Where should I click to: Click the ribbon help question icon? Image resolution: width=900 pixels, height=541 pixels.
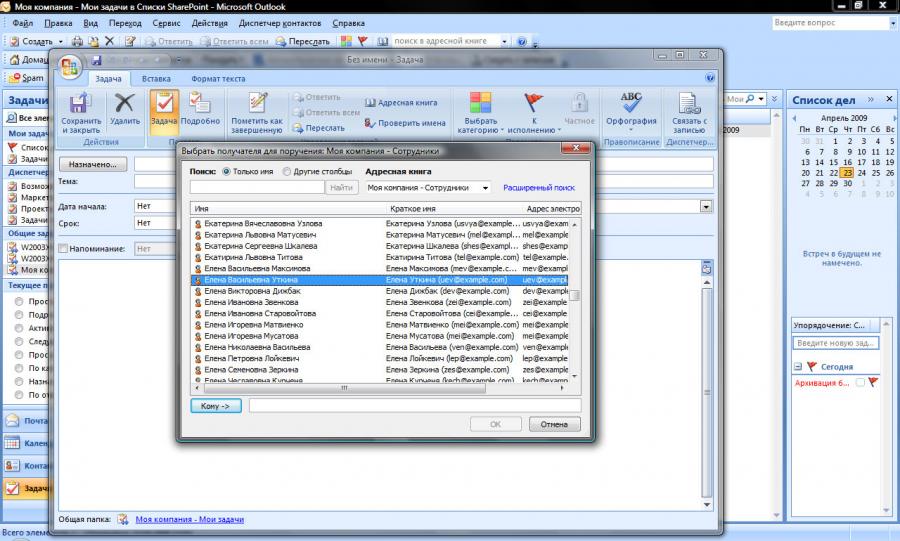[x=710, y=78]
